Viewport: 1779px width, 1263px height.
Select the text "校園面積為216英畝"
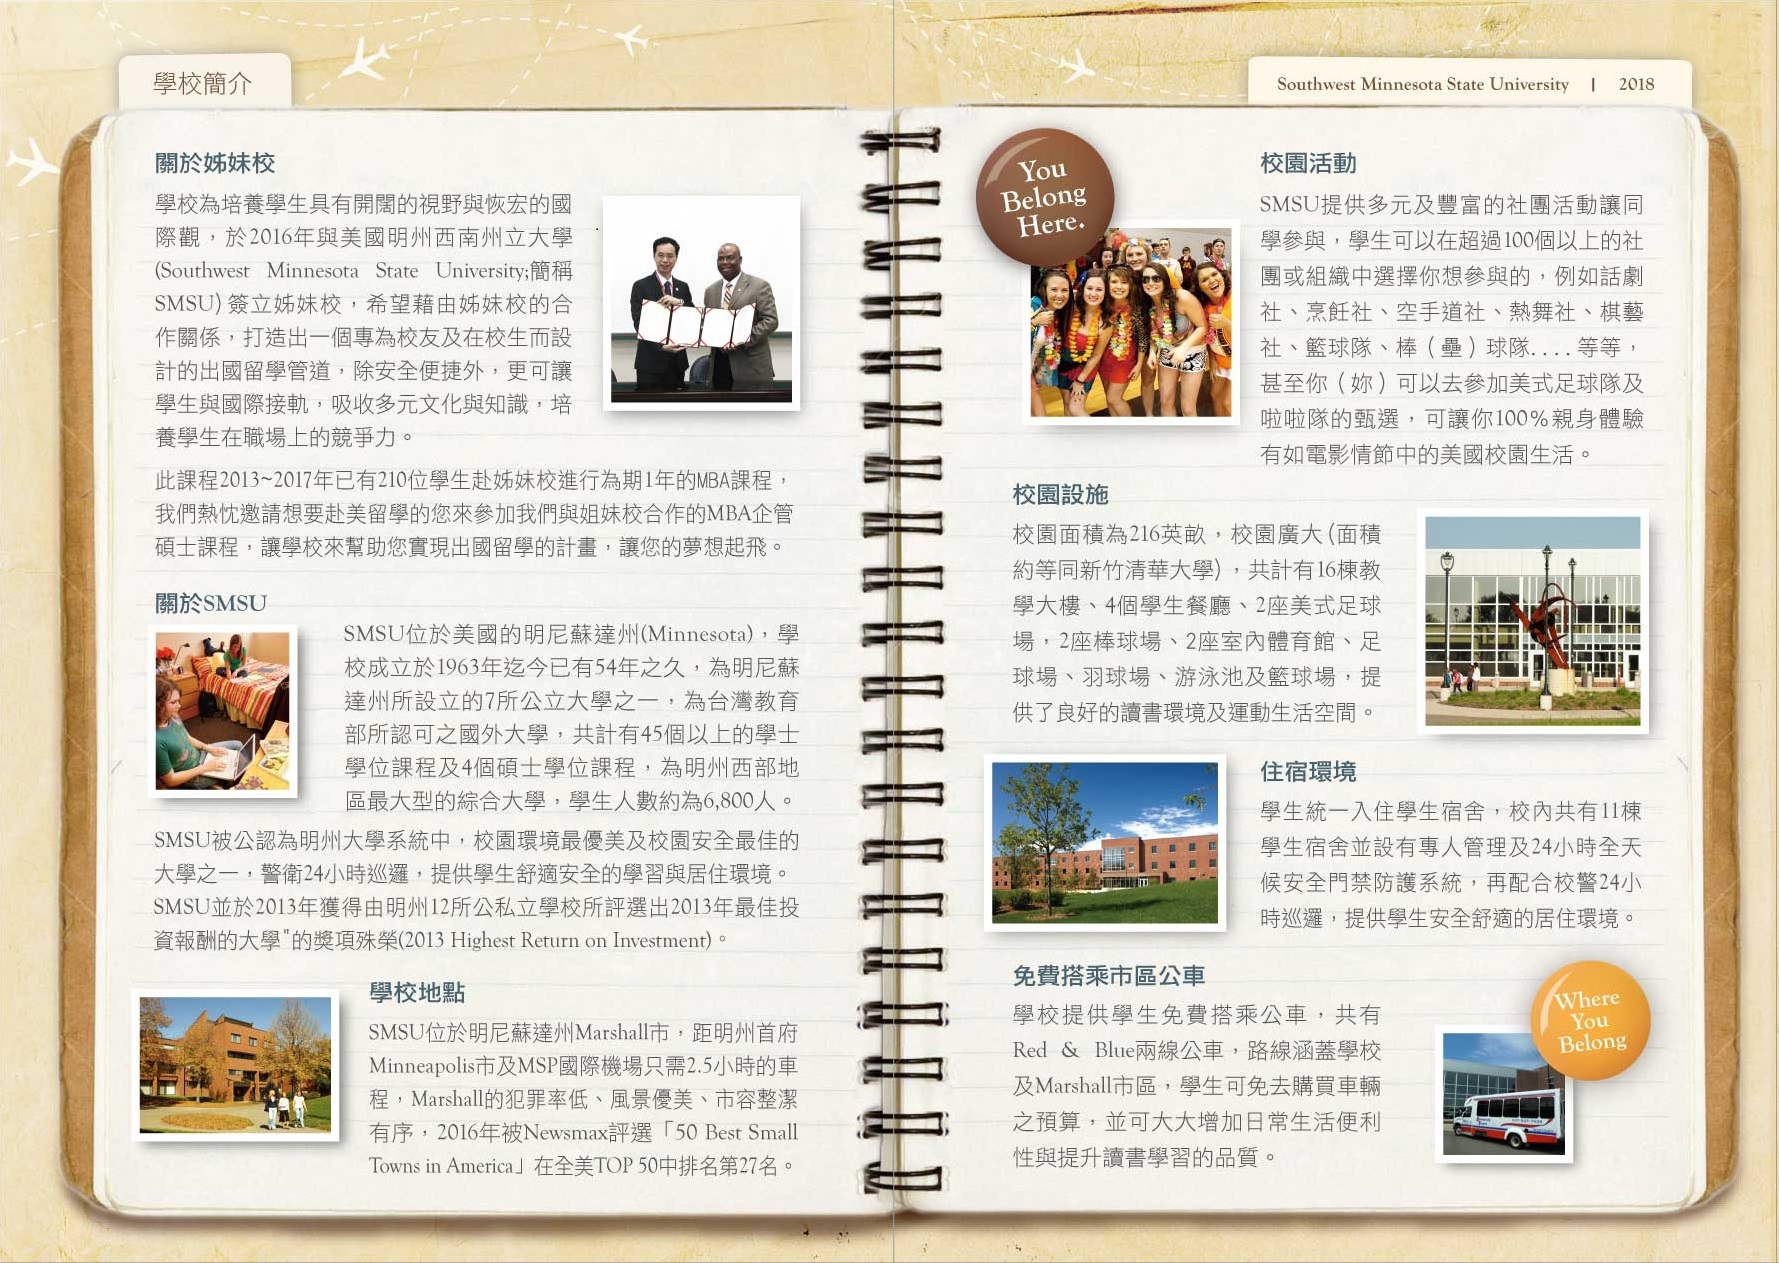(x=1109, y=534)
